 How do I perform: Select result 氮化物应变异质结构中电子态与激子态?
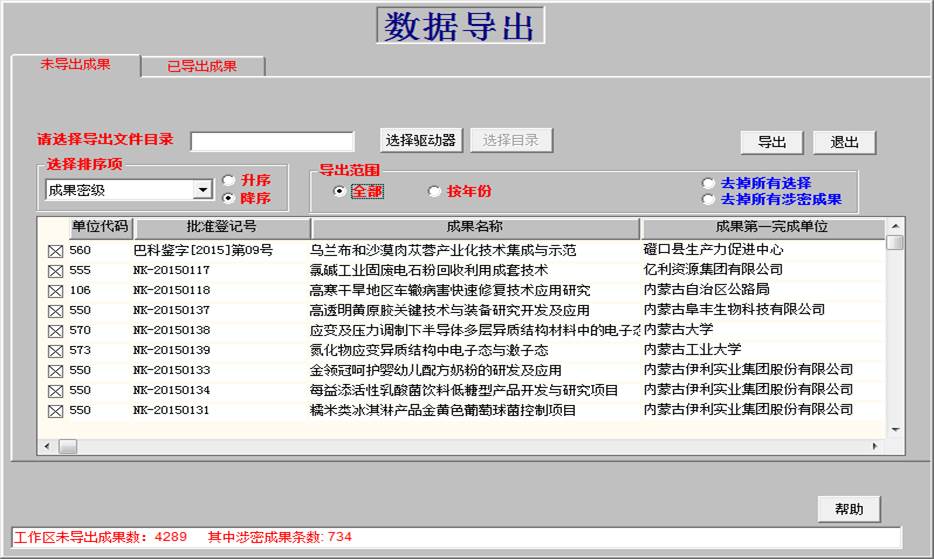coord(428,350)
